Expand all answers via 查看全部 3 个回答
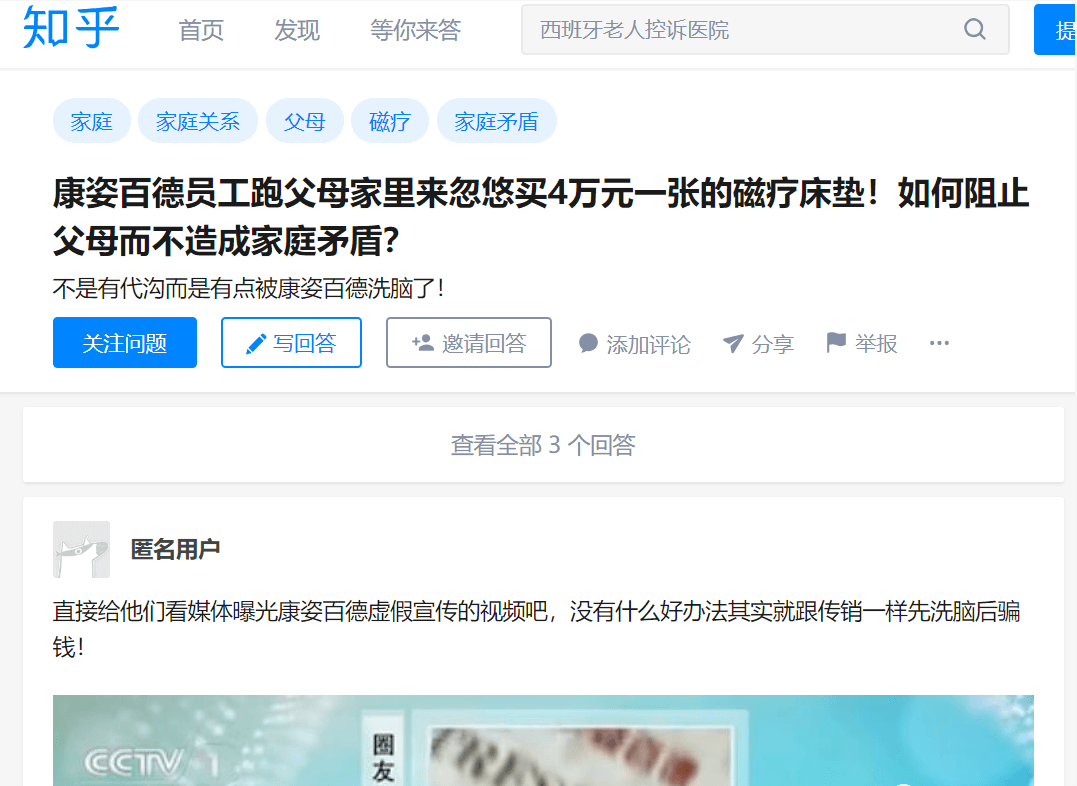 [543, 445]
